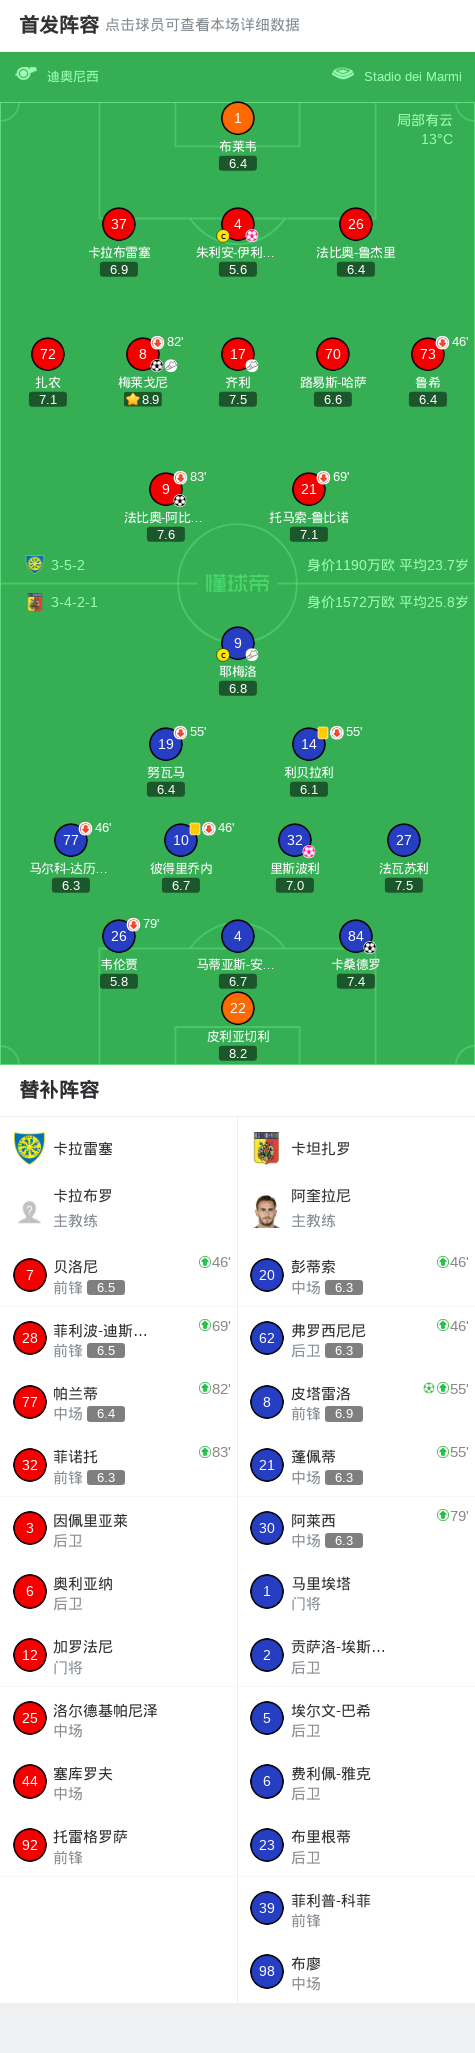Click the stadium icon beside Stadio dei Marmi

pos(343,74)
